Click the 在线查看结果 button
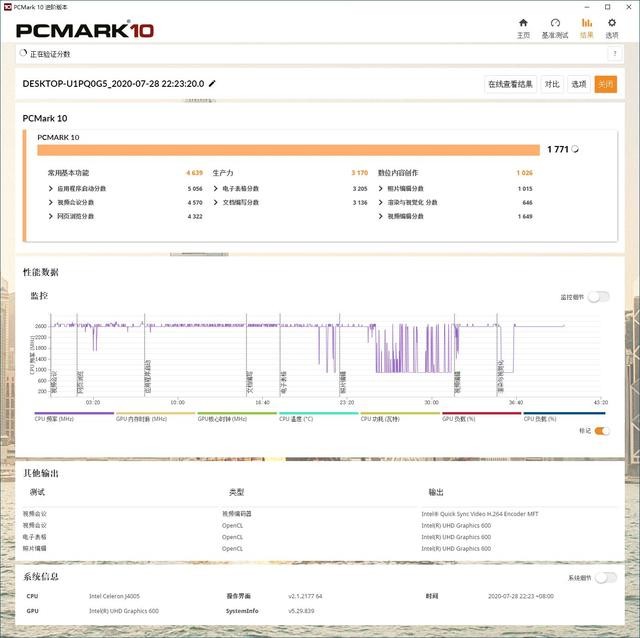The image size is (640, 638). pos(510,84)
